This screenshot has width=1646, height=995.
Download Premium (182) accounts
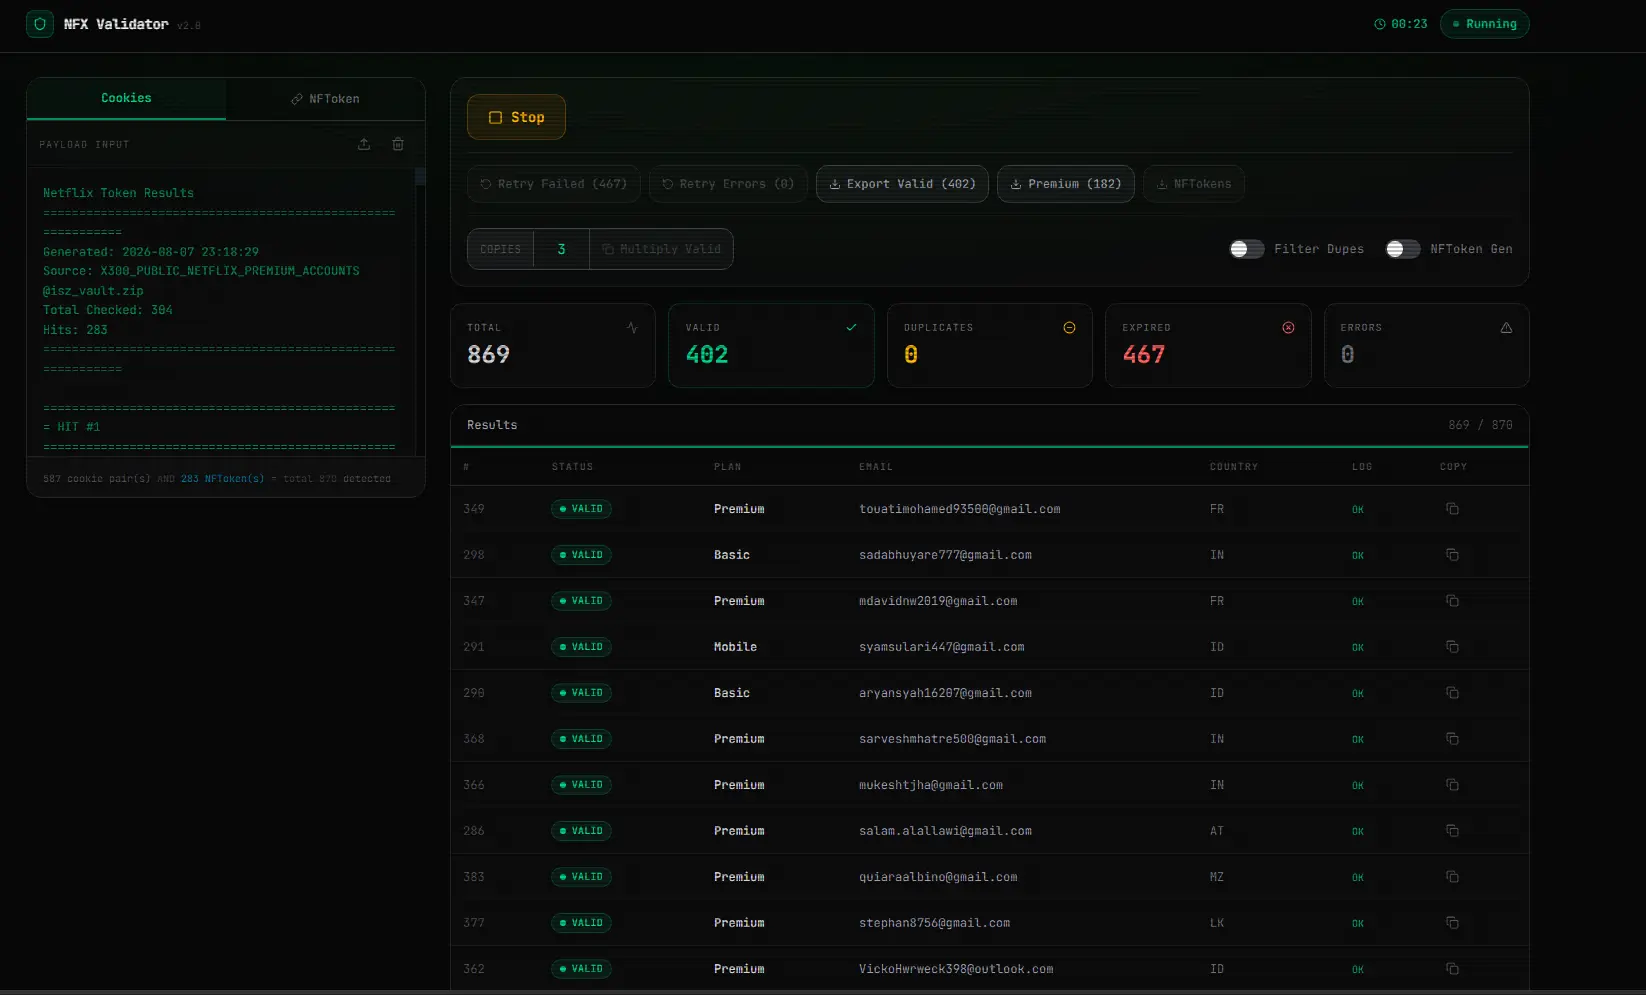click(x=1066, y=184)
